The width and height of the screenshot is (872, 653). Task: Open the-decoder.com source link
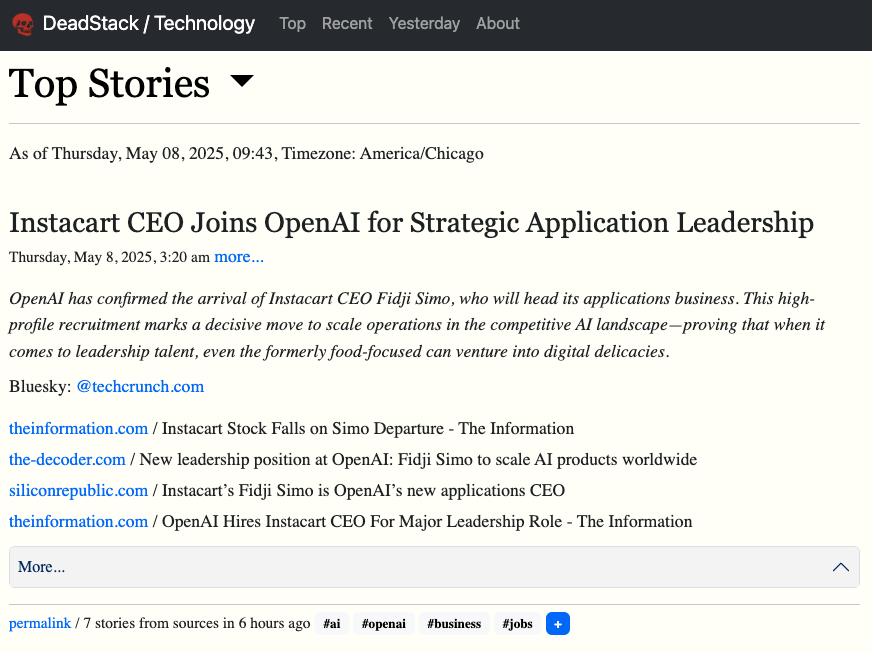point(67,459)
